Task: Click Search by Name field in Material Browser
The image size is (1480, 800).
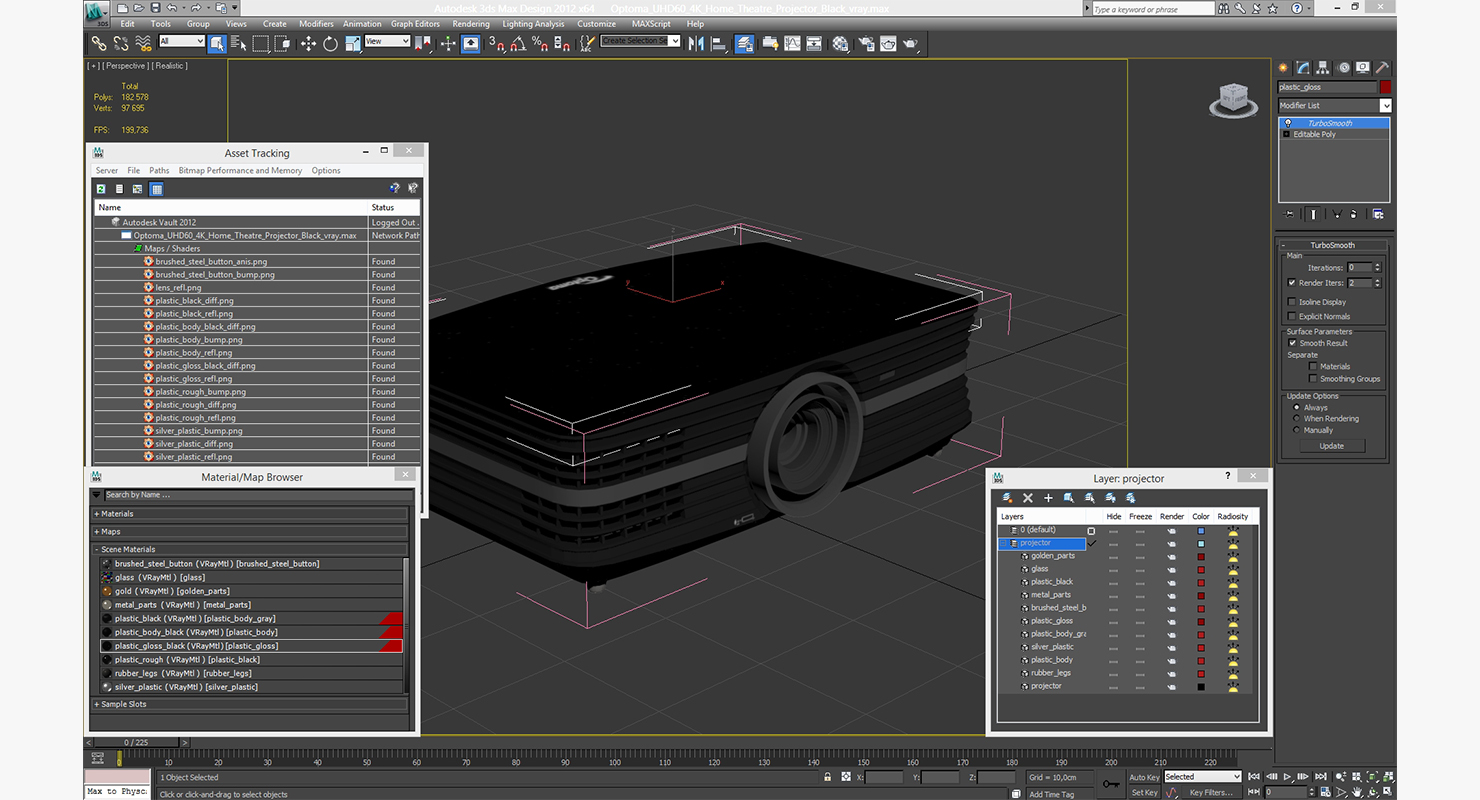Action: (258, 495)
